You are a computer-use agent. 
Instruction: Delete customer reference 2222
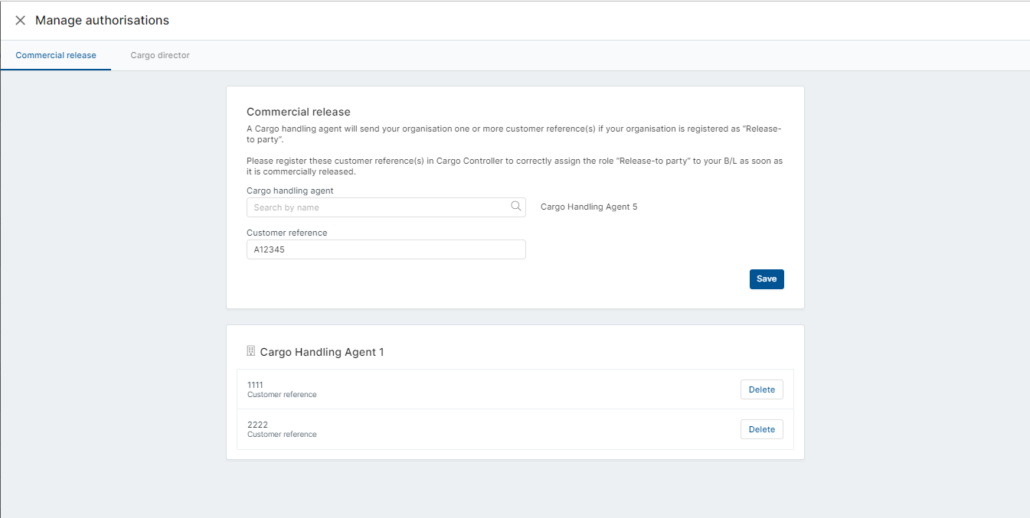[x=762, y=429]
